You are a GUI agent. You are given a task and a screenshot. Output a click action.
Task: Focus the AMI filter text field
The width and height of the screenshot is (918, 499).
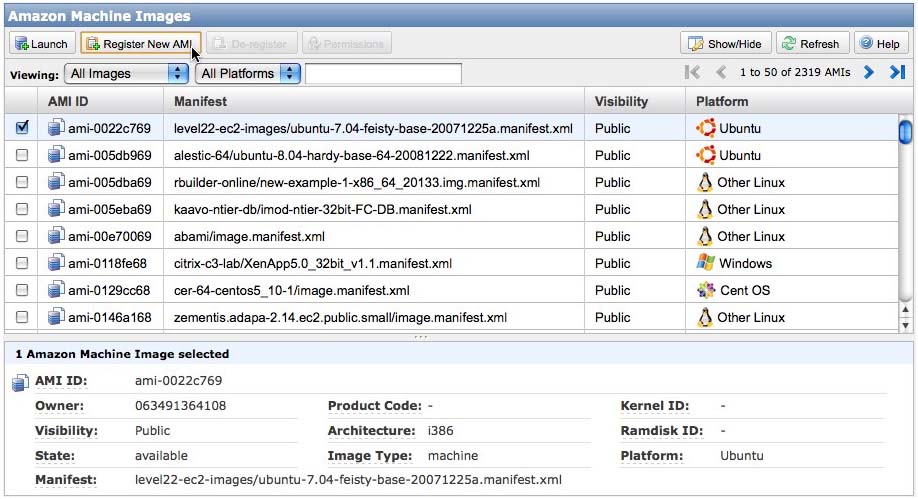click(383, 74)
